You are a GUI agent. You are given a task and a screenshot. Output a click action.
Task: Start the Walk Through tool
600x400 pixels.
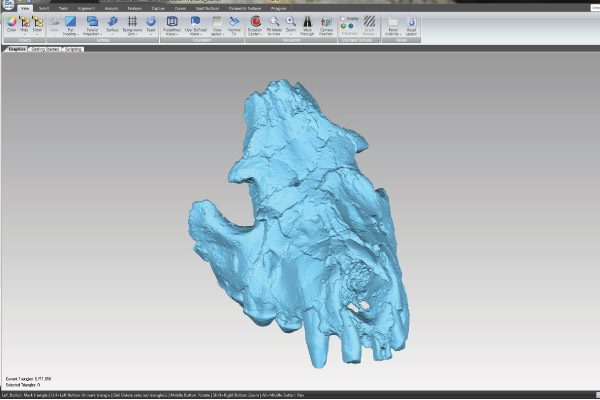[307, 21]
